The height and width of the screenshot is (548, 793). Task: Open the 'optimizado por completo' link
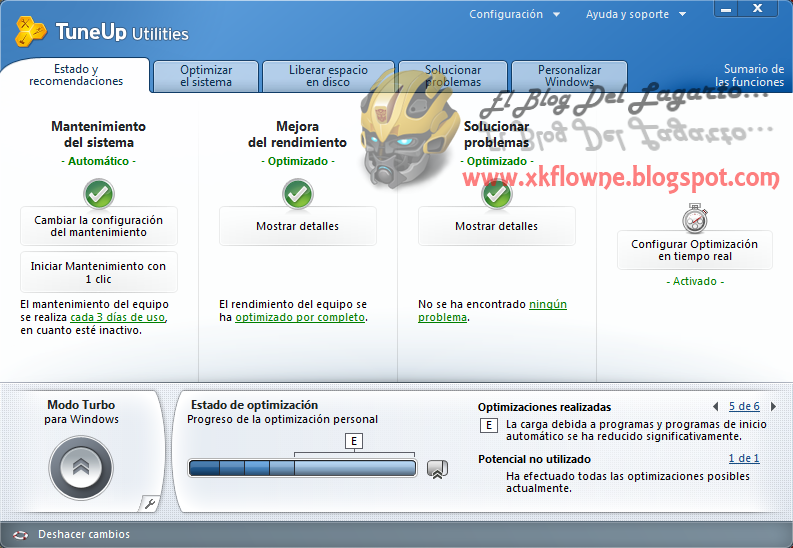tap(300, 317)
